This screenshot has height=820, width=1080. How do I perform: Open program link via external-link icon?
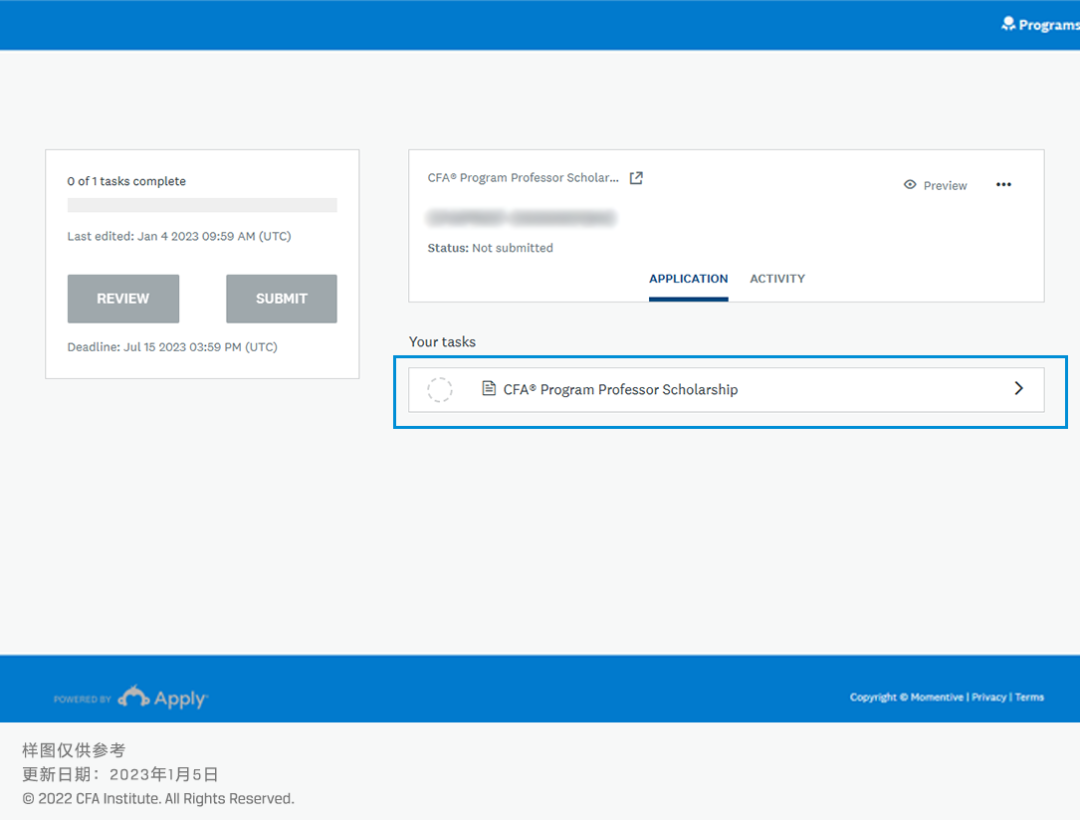pyautogui.click(x=636, y=178)
